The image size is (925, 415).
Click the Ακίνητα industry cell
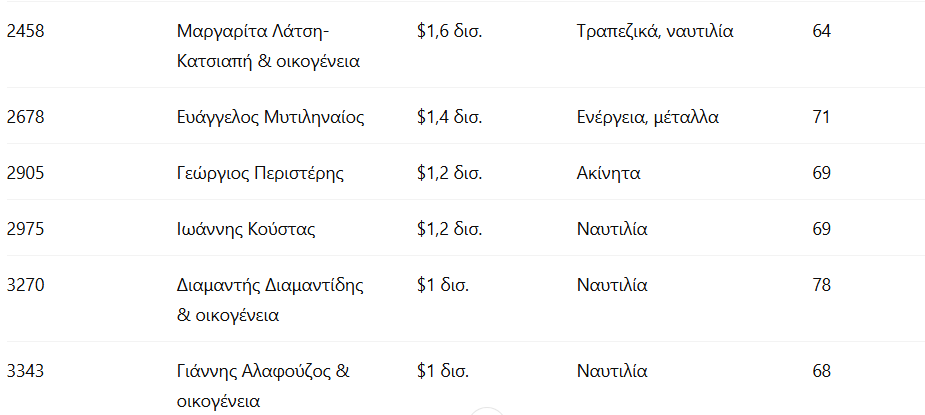click(x=608, y=173)
